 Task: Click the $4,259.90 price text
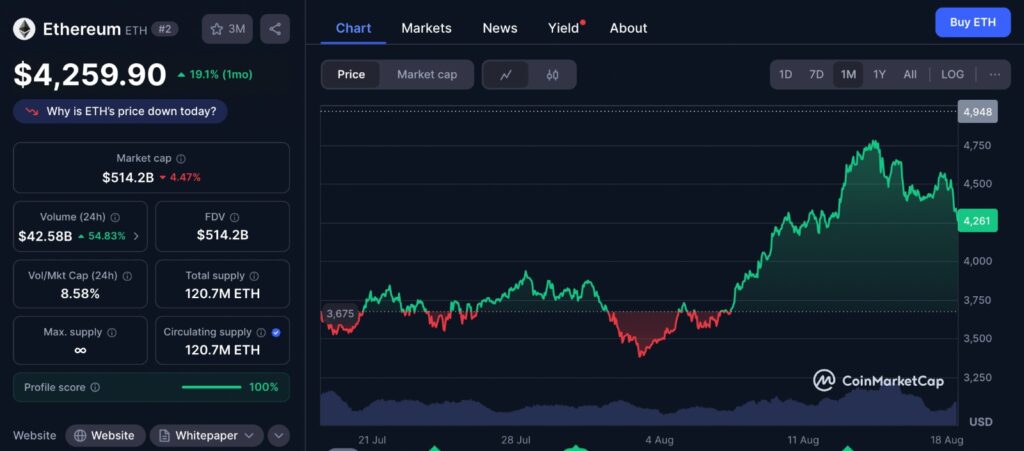pyautogui.click(x=90, y=74)
